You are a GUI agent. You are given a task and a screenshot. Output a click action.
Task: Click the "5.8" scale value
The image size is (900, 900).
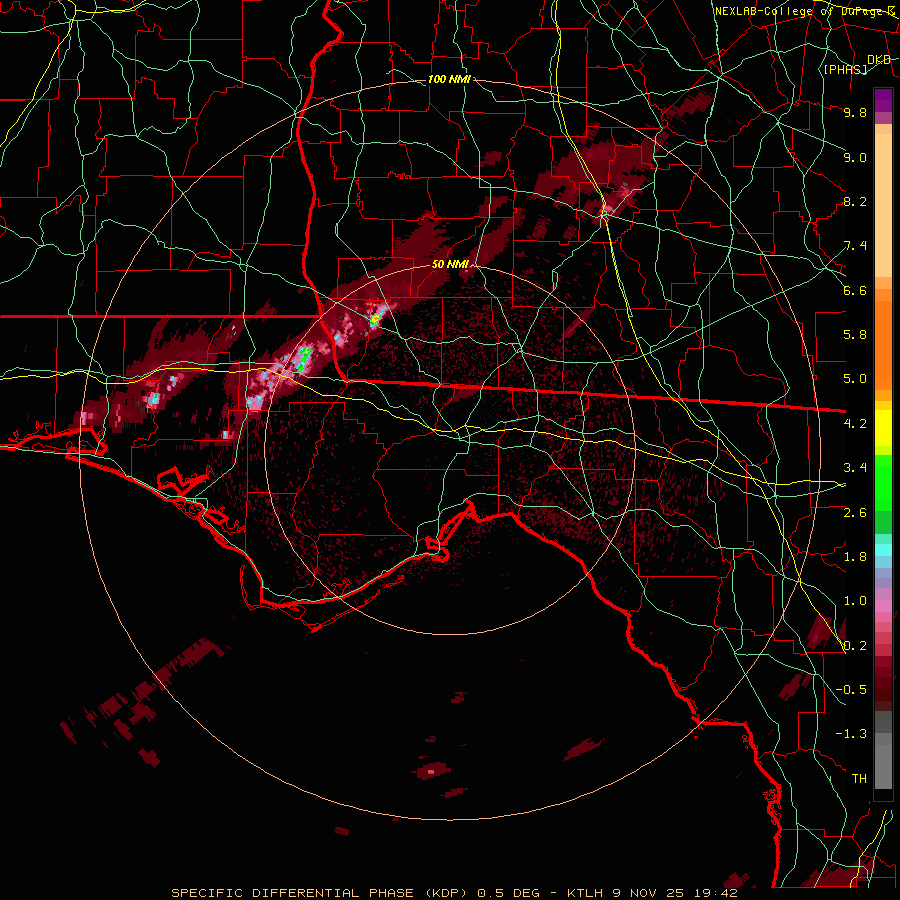coord(855,335)
